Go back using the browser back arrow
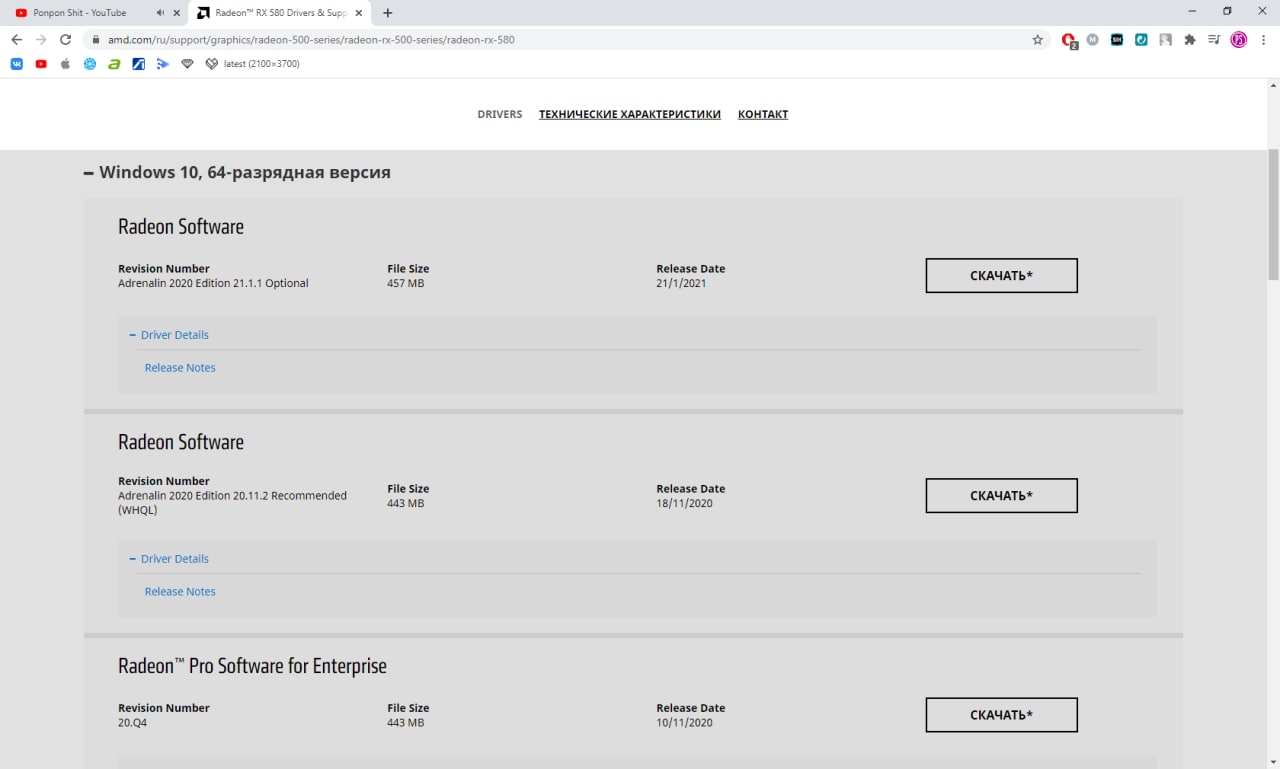 point(16,40)
